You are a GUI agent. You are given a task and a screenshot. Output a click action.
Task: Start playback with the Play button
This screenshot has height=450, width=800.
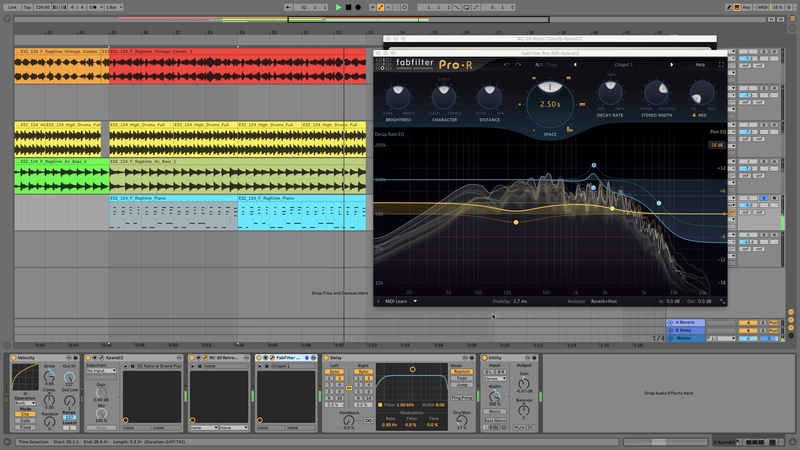pyautogui.click(x=338, y=7)
